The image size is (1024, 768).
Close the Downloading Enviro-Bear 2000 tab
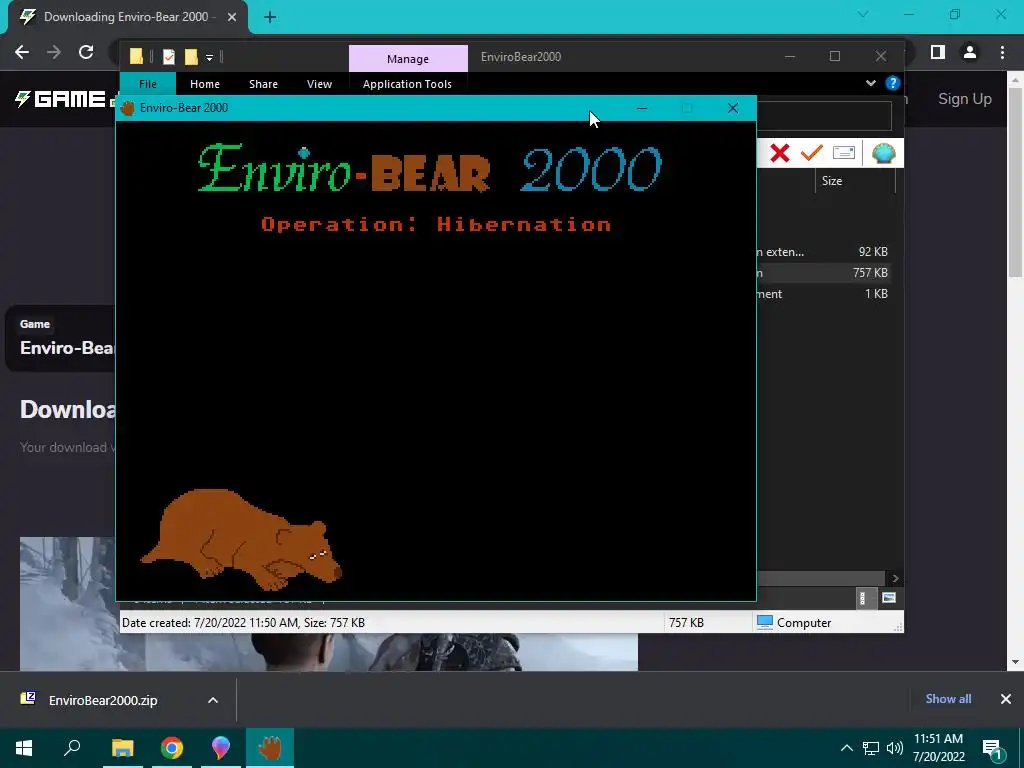pyautogui.click(x=232, y=17)
